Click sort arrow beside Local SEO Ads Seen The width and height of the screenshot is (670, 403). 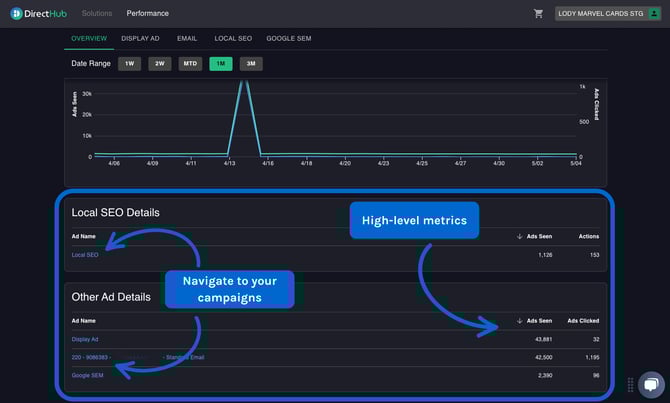[x=520, y=236]
